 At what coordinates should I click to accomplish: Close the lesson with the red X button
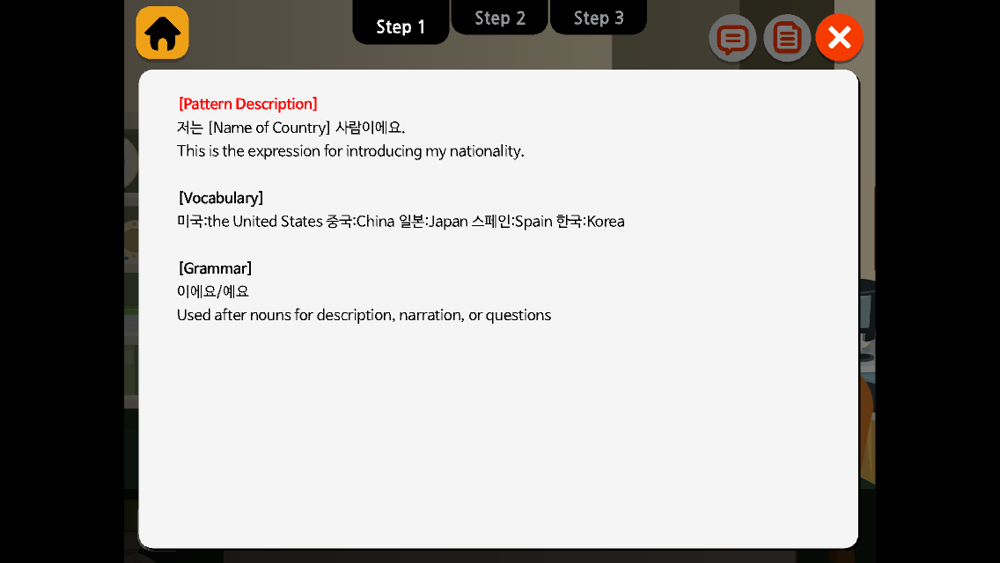click(839, 38)
